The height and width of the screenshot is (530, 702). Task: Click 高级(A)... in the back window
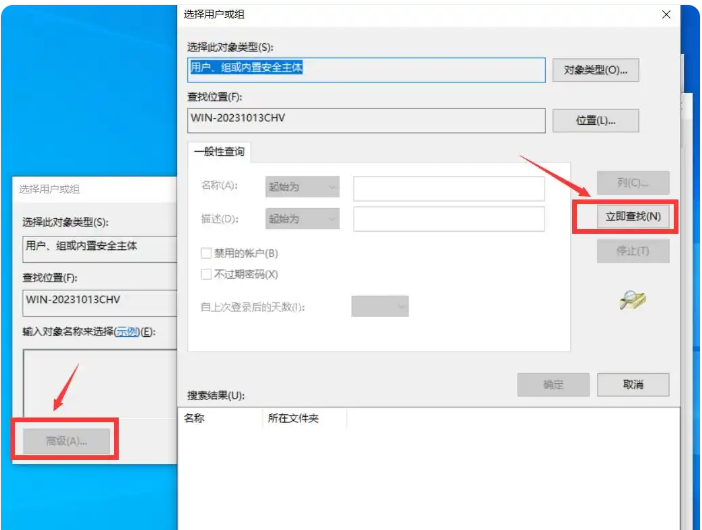pyautogui.click(x=66, y=441)
